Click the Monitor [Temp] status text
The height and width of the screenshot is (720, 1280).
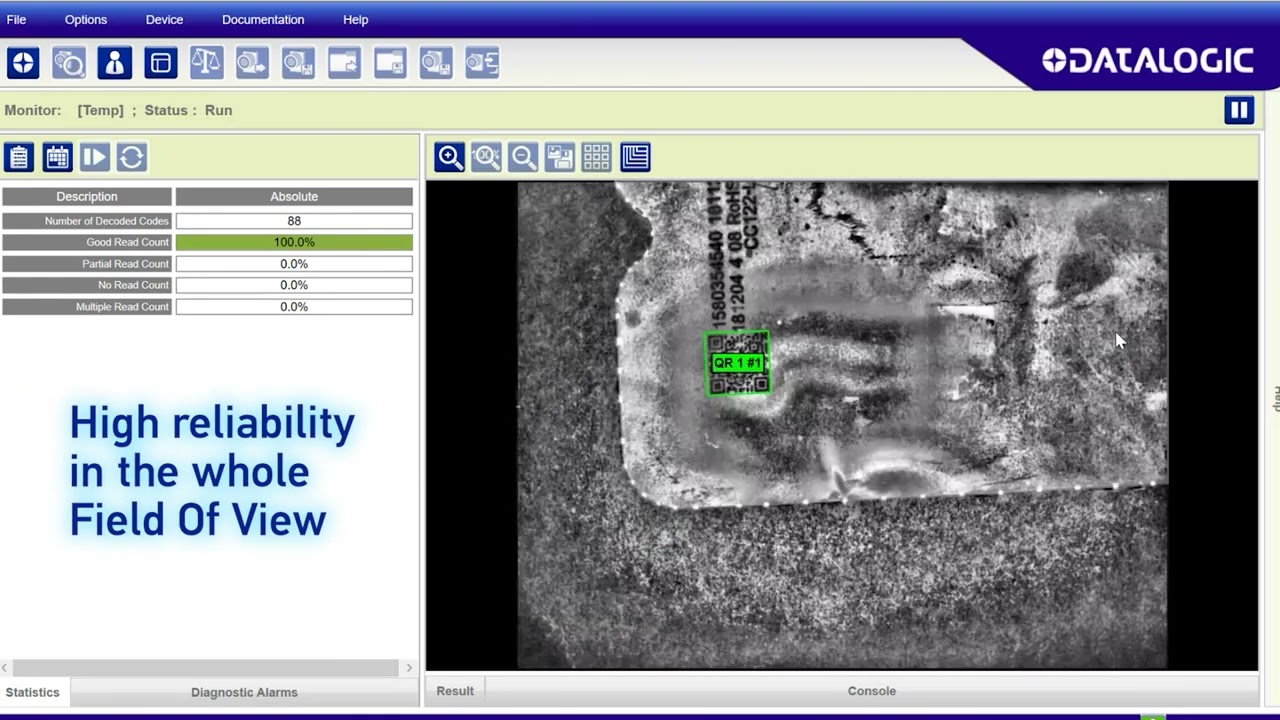click(64, 110)
